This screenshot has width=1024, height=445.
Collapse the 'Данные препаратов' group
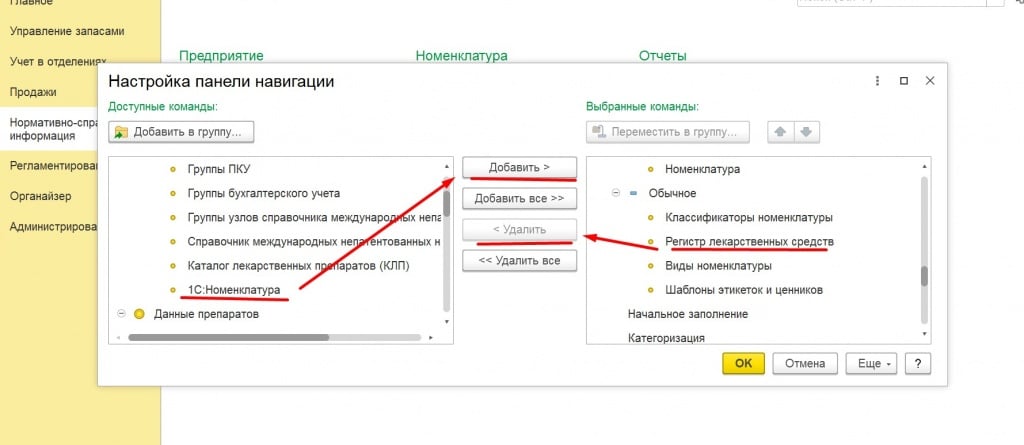[x=121, y=314]
